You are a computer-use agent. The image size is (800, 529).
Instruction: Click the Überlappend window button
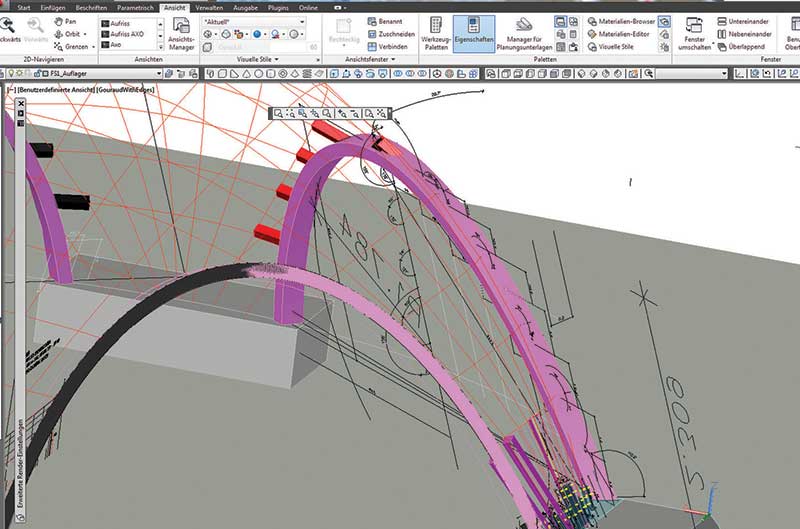pos(746,46)
